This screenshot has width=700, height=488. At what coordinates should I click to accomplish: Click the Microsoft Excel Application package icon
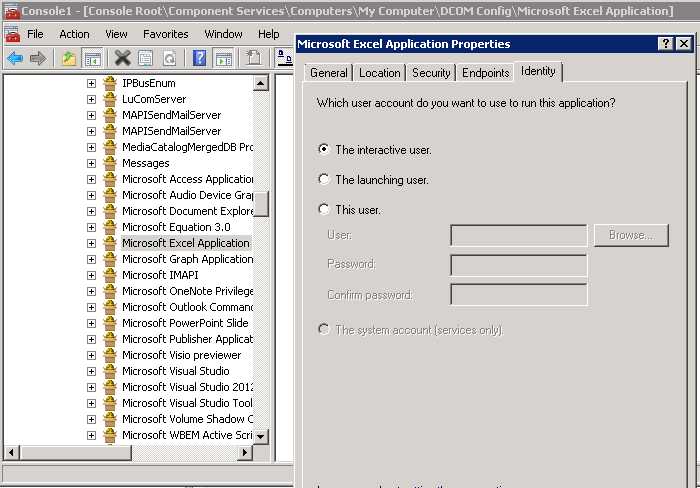pos(110,243)
